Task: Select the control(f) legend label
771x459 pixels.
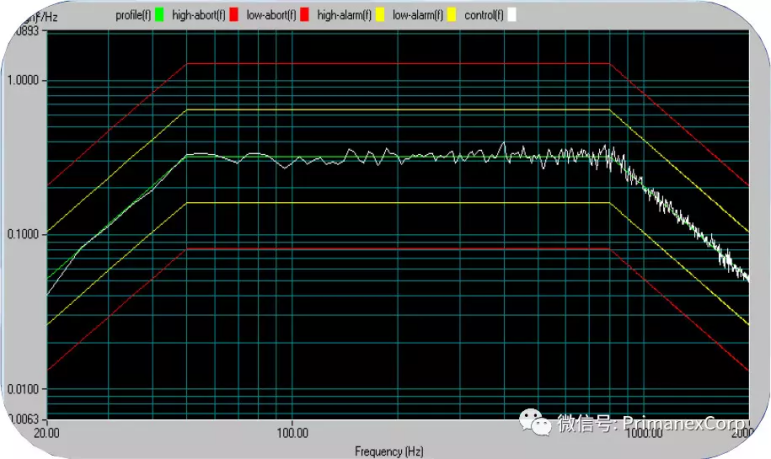Action: [x=484, y=15]
